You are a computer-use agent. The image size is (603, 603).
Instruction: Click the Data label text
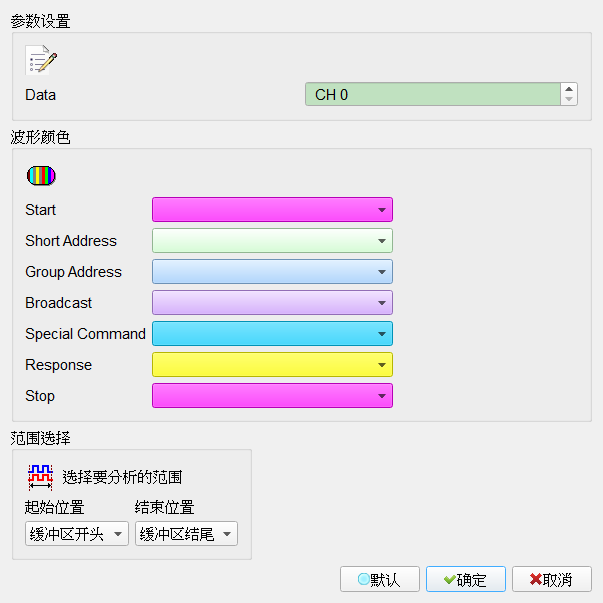pos(40,95)
